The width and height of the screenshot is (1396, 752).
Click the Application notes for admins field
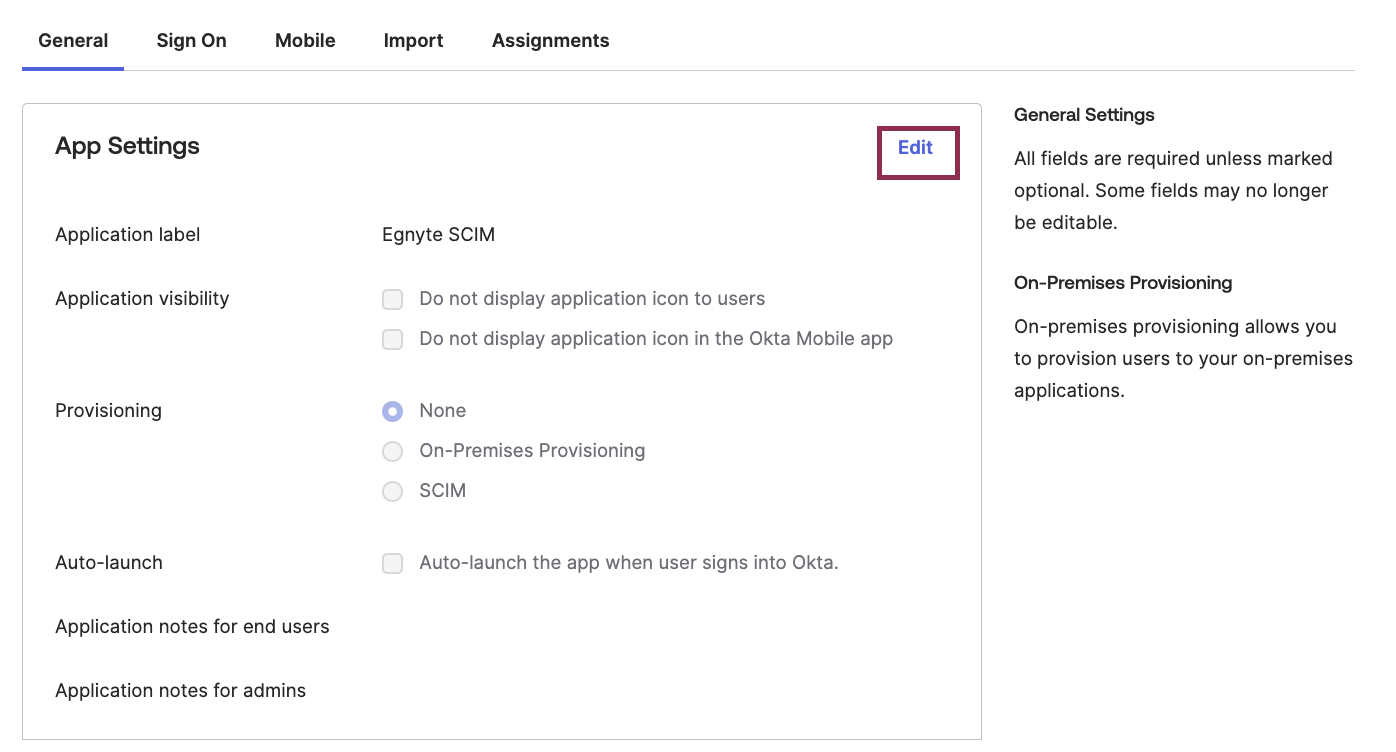(x=180, y=690)
